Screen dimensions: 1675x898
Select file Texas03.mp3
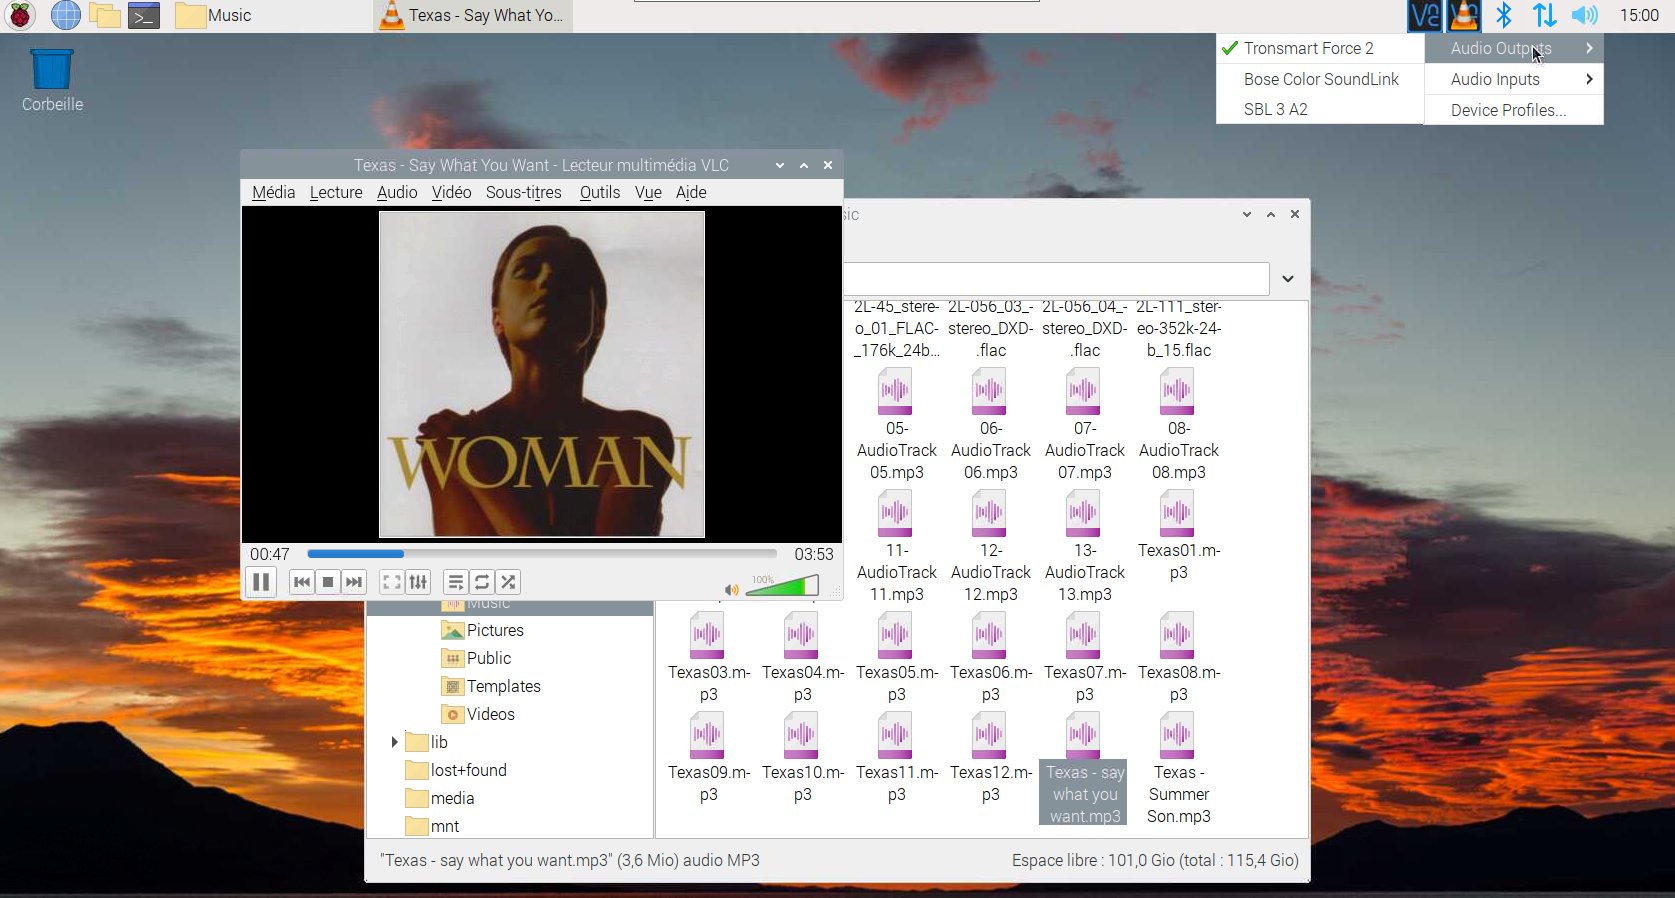click(x=708, y=657)
